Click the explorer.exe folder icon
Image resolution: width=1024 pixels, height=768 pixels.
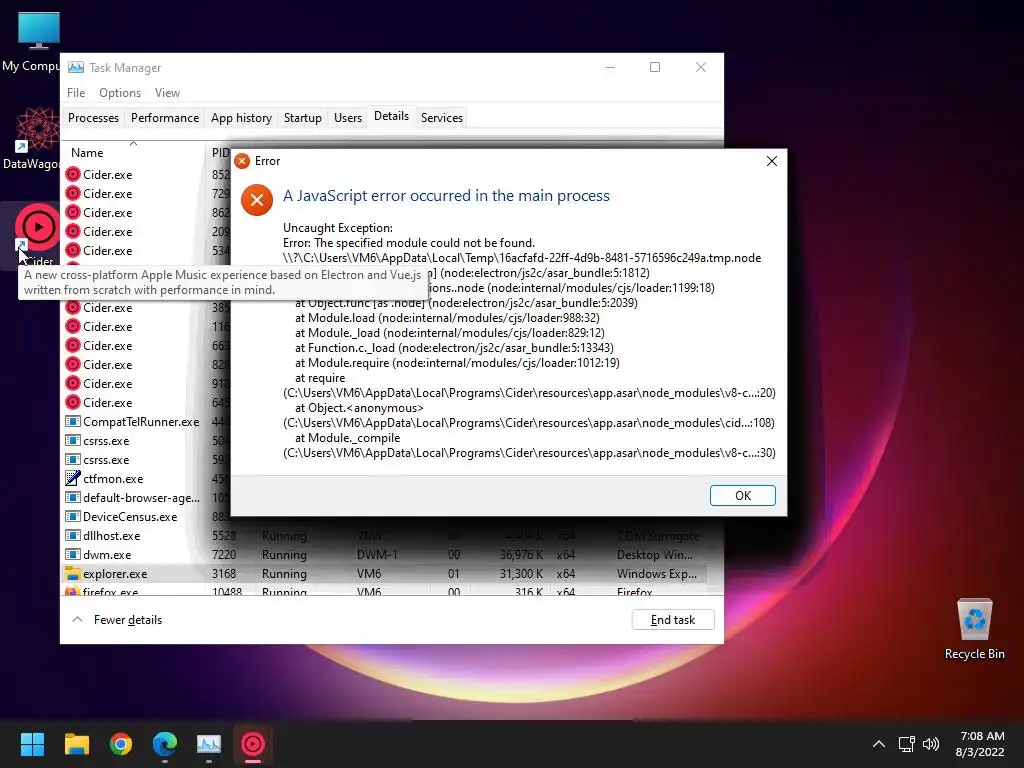pyautogui.click(x=72, y=573)
